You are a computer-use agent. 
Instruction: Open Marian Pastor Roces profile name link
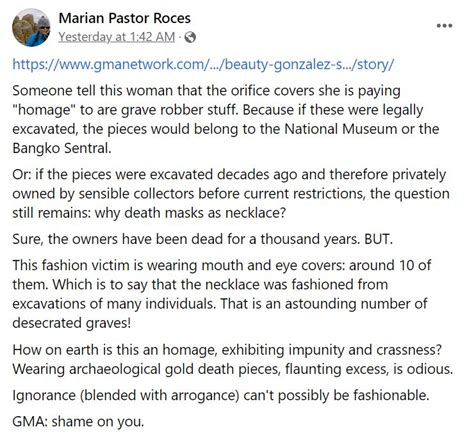pyautogui.click(x=125, y=18)
